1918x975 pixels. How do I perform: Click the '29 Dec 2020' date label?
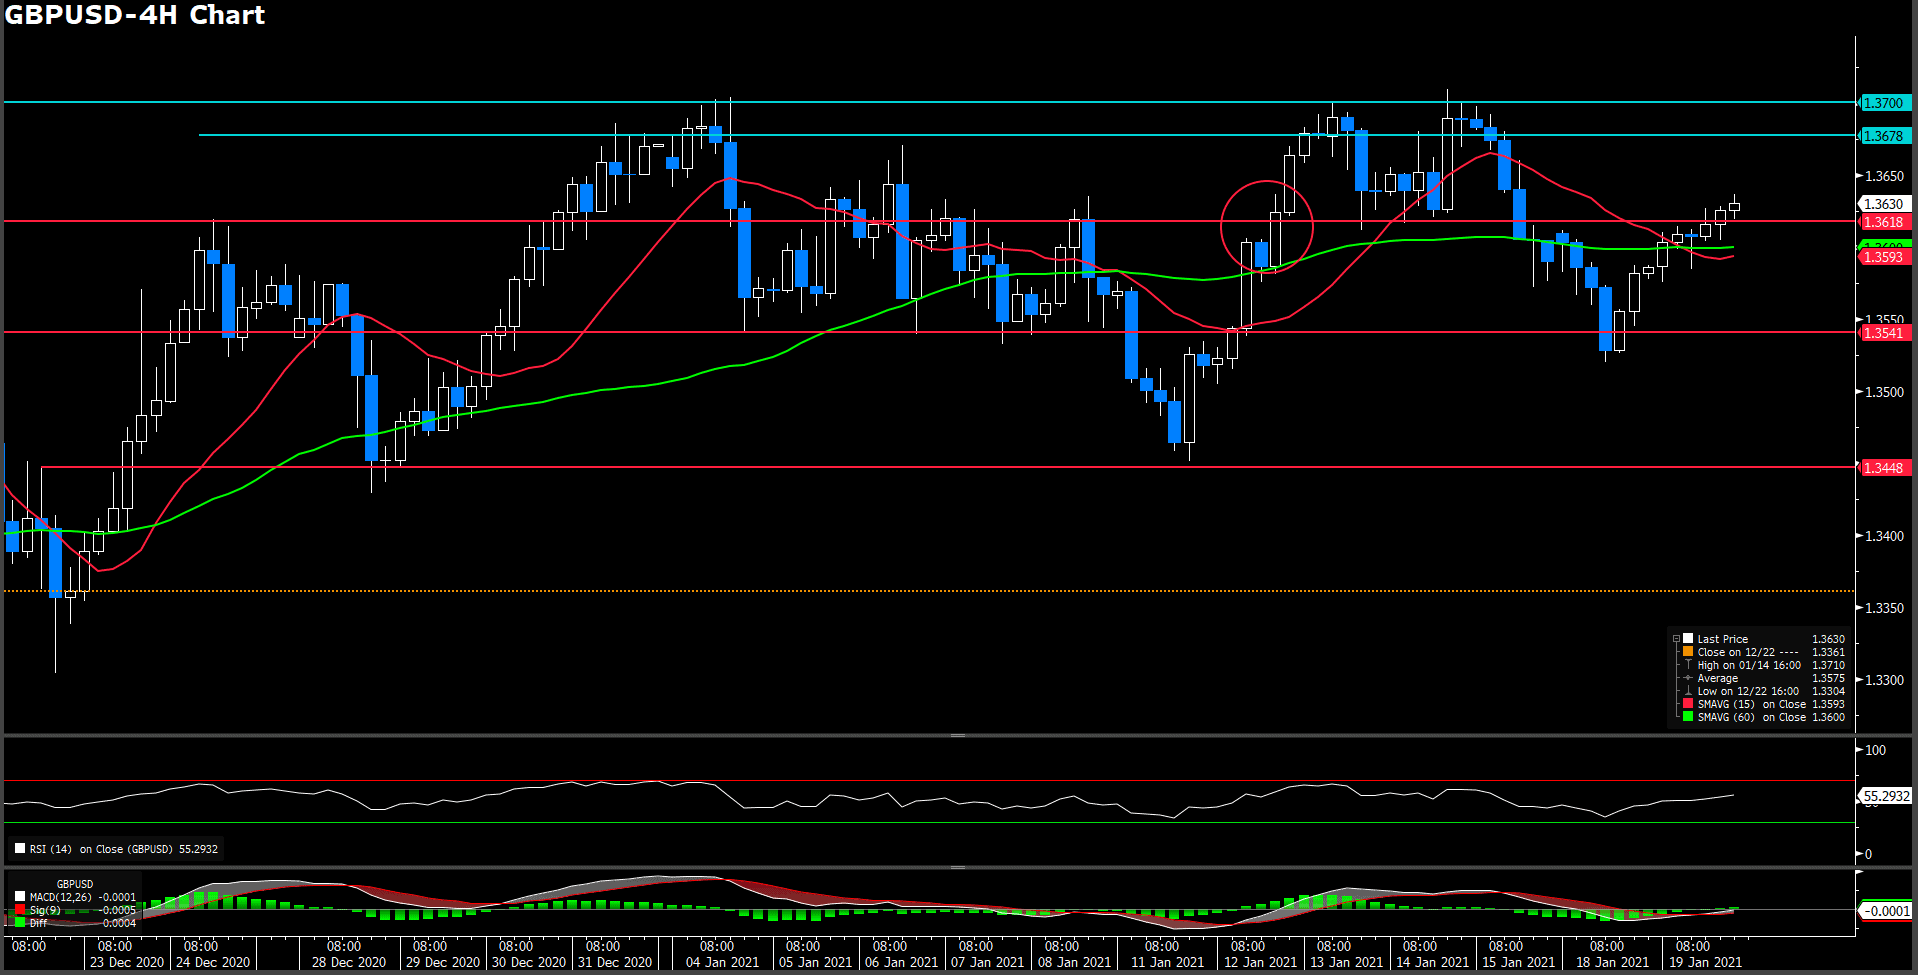tap(443, 962)
